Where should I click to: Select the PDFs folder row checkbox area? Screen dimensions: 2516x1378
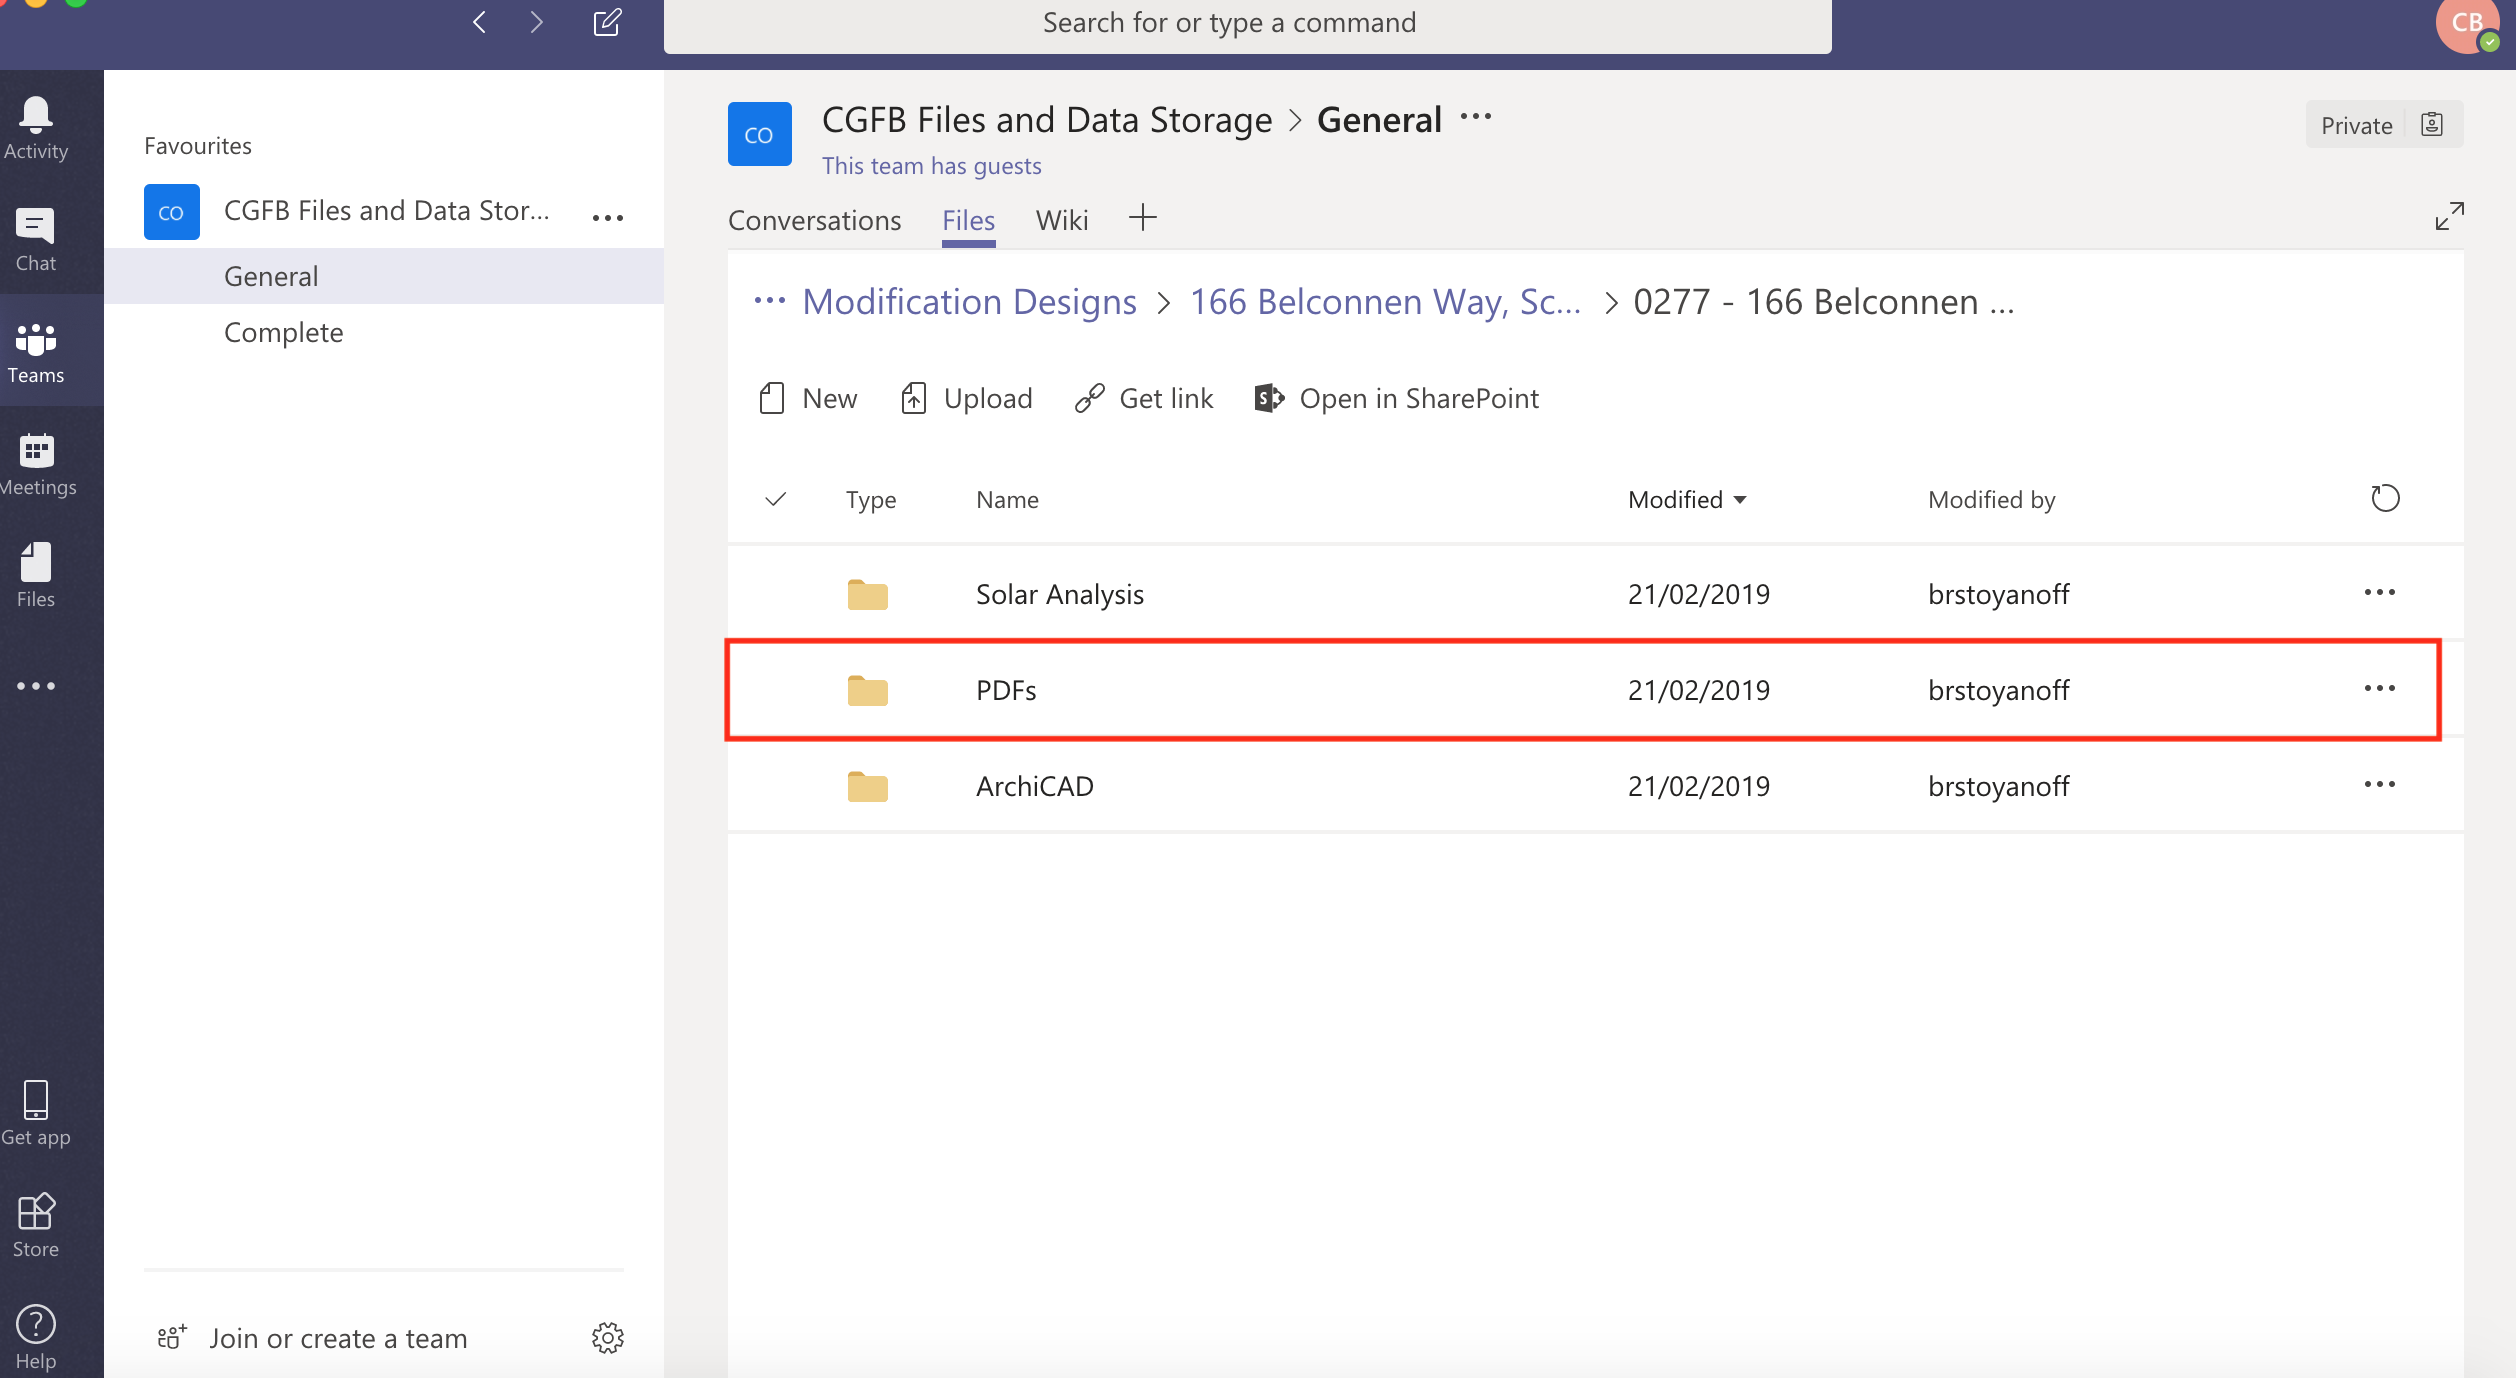click(x=776, y=690)
